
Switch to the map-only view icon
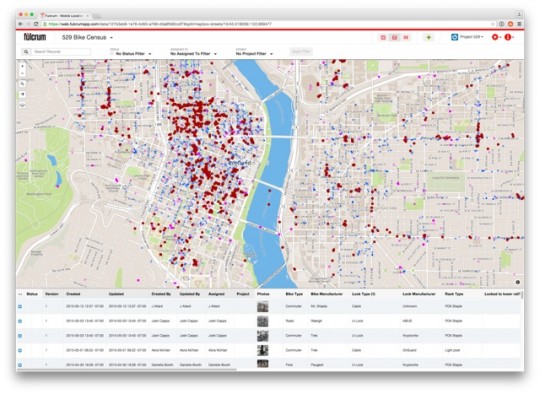383,37
